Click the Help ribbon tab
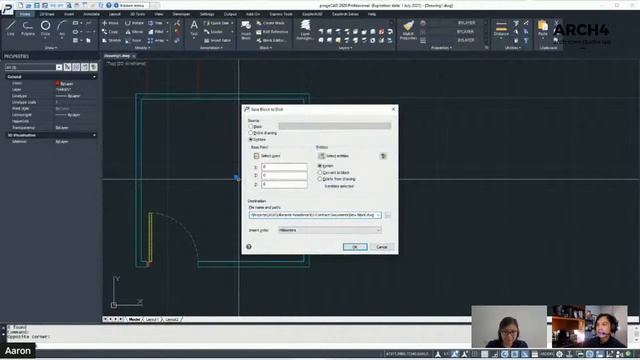This screenshot has width=640, height=360. tap(372, 14)
